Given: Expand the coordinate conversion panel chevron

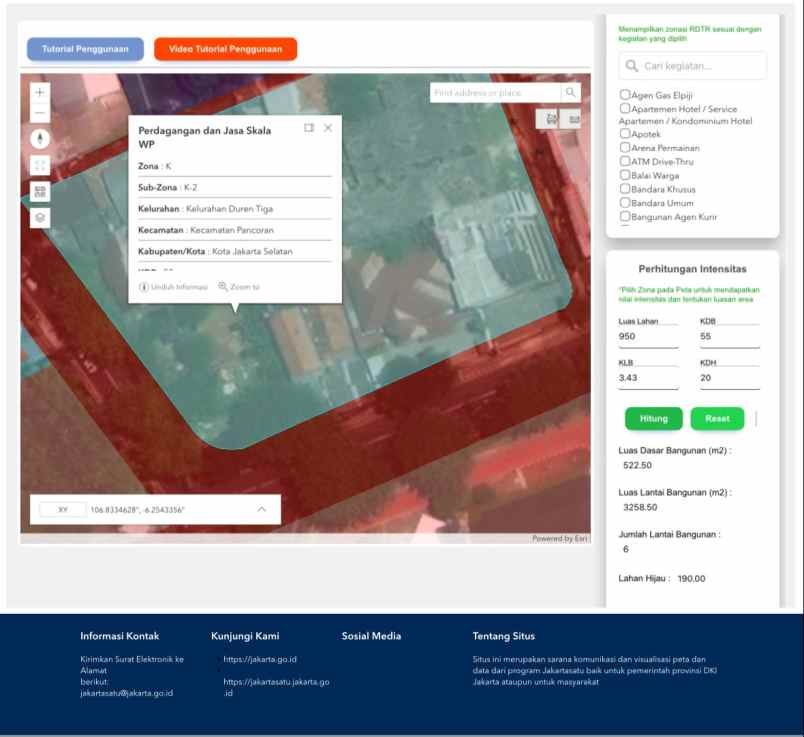Looking at the screenshot, I should pyautogui.click(x=262, y=509).
